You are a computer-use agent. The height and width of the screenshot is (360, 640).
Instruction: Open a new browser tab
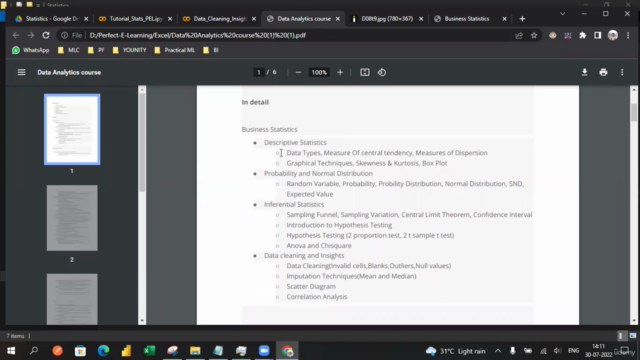click(522, 19)
